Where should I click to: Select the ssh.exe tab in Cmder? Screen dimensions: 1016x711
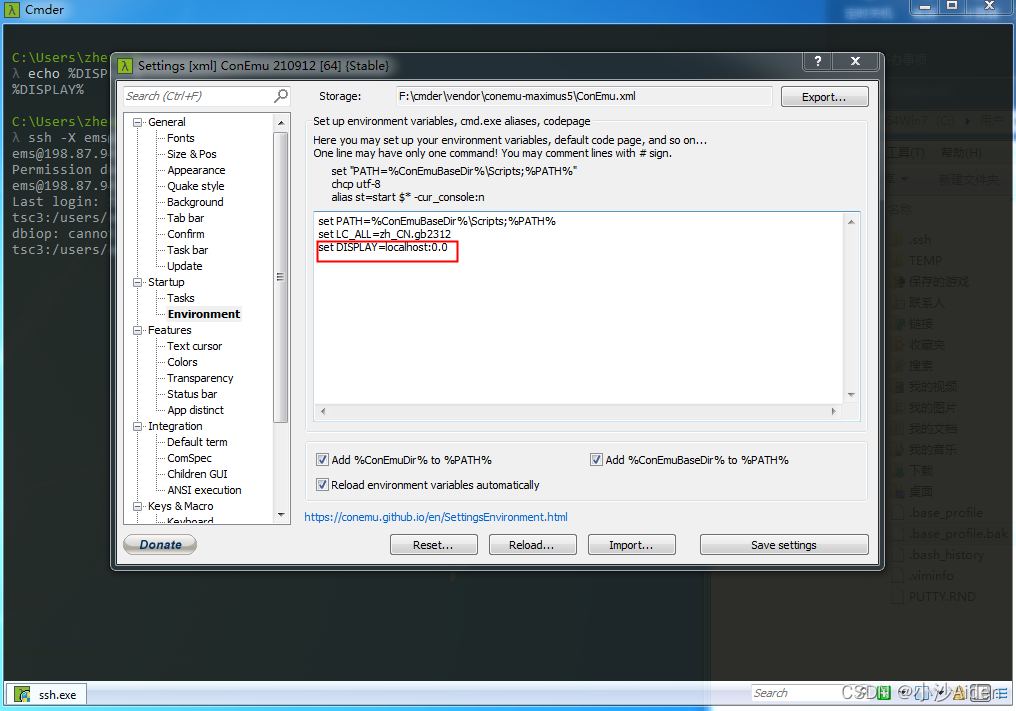click(47, 694)
